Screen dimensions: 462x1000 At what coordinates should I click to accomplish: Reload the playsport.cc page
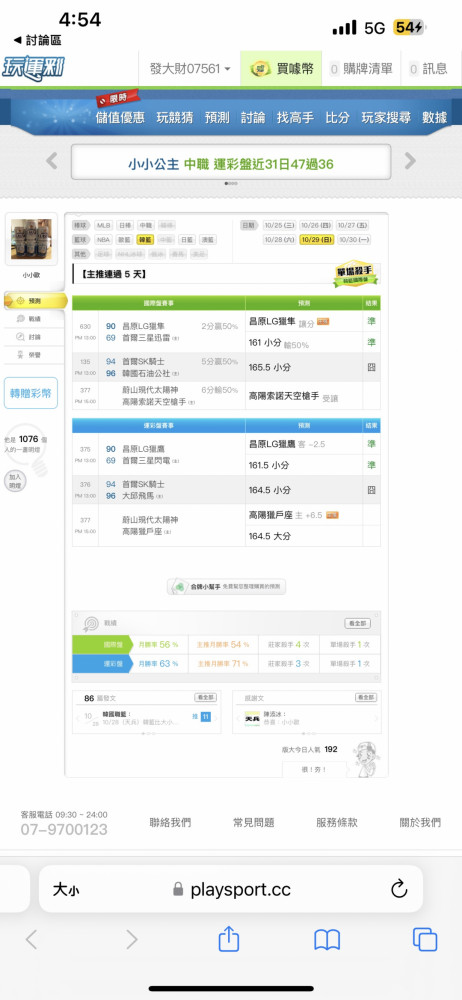pos(399,889)
